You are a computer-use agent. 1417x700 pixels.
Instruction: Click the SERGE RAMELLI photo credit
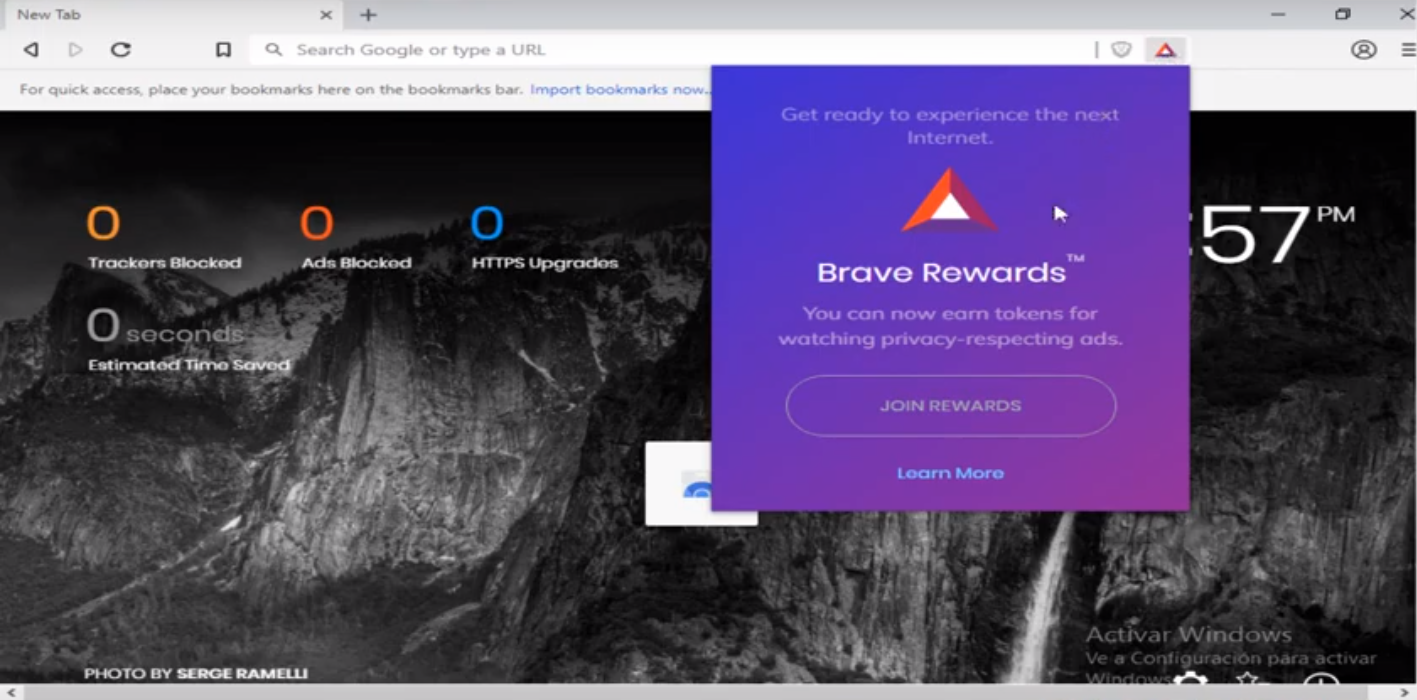coord(242,674)
